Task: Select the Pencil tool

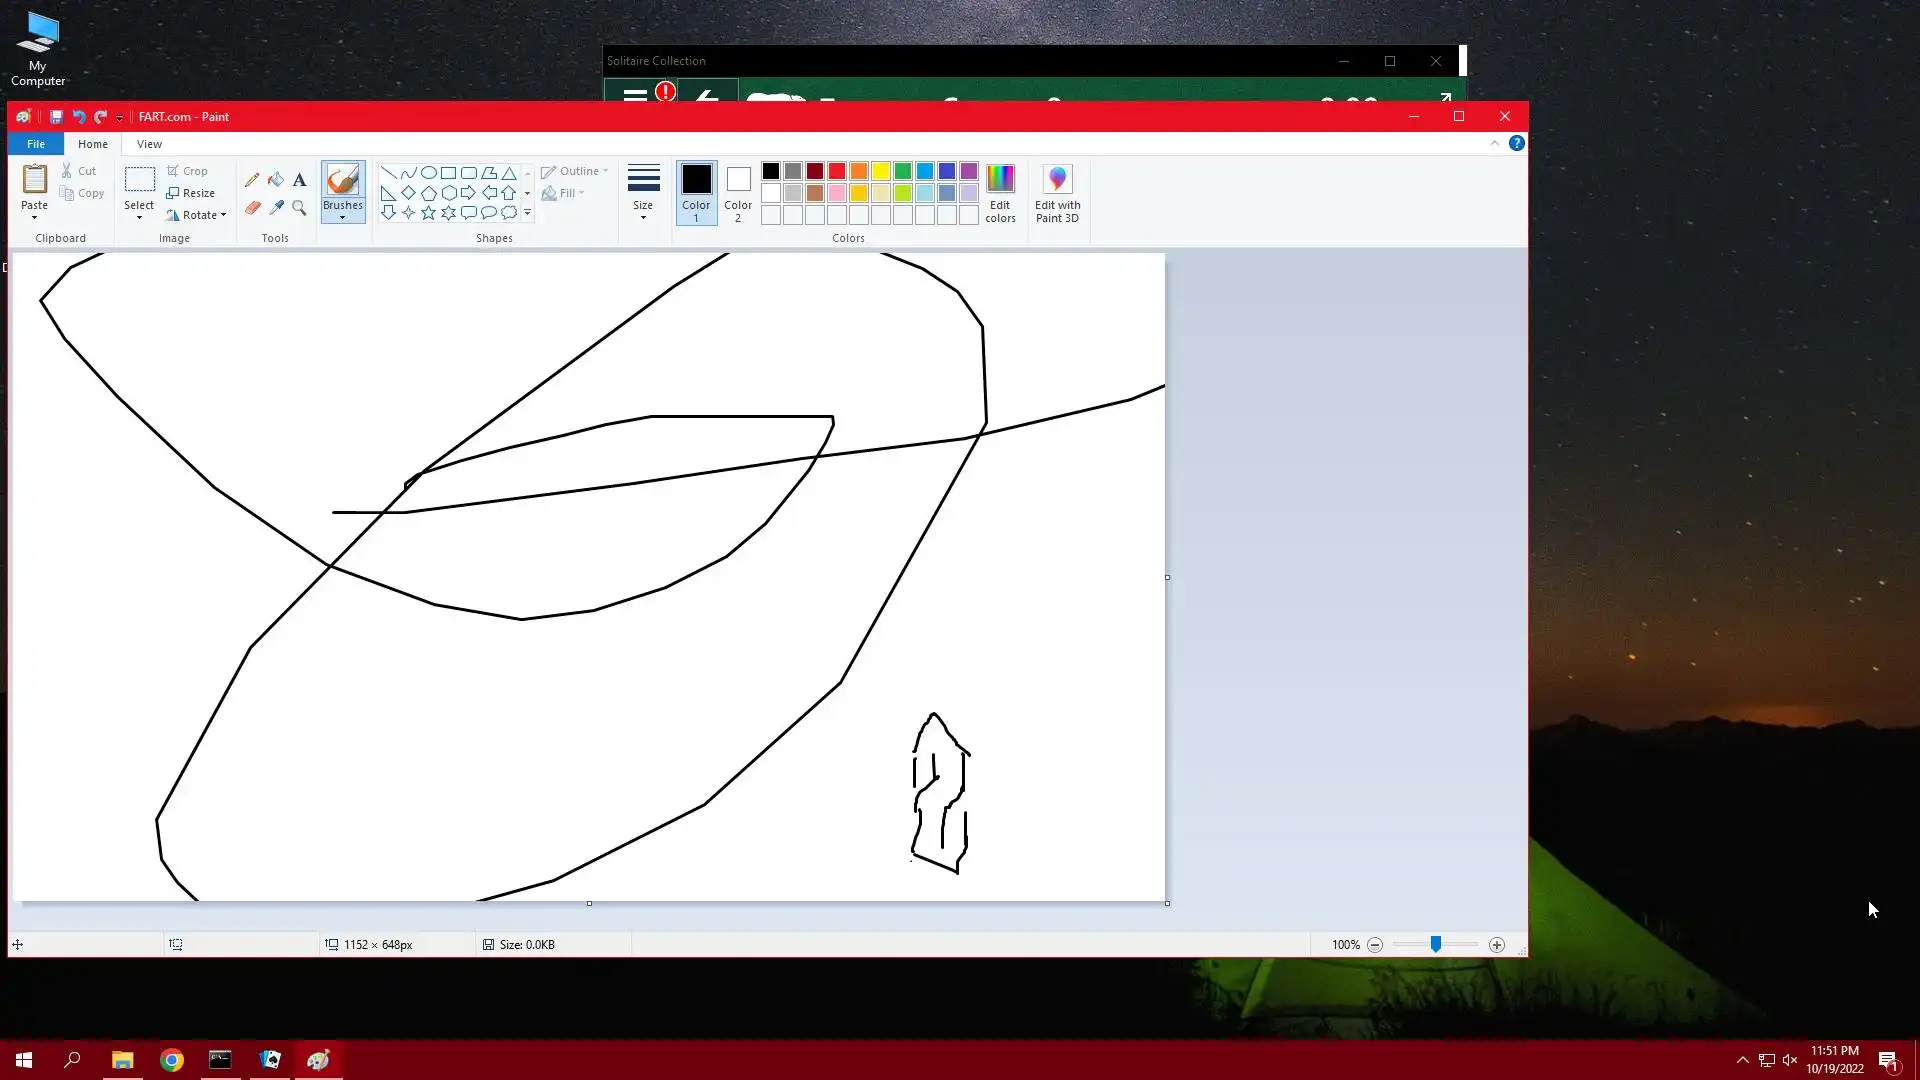Action: pos(252,180)
